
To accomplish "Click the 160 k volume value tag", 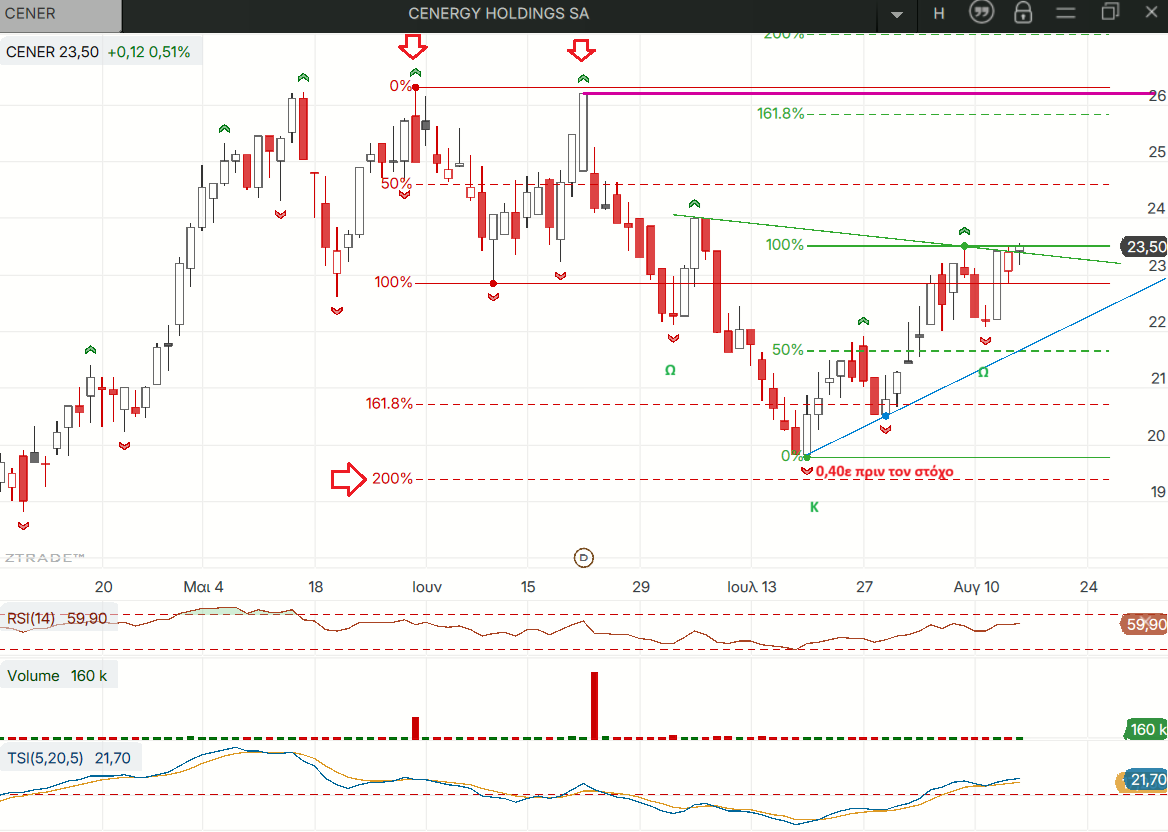I will point(1146,729).
